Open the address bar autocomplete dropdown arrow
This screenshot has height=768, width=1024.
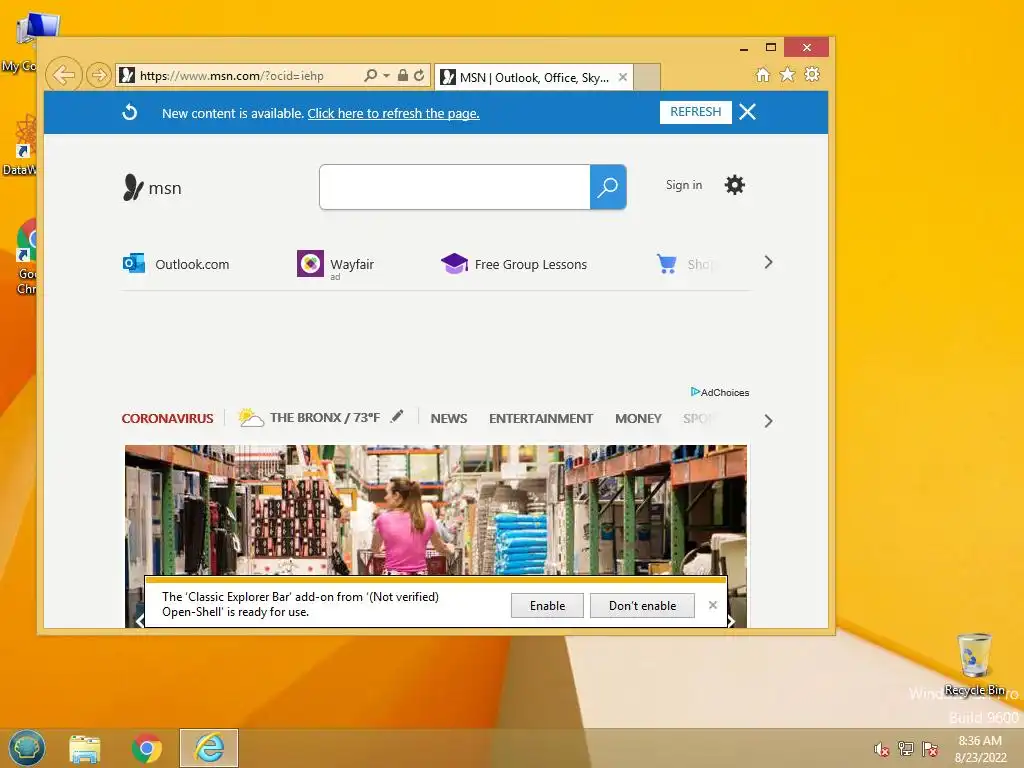point(386,76)
